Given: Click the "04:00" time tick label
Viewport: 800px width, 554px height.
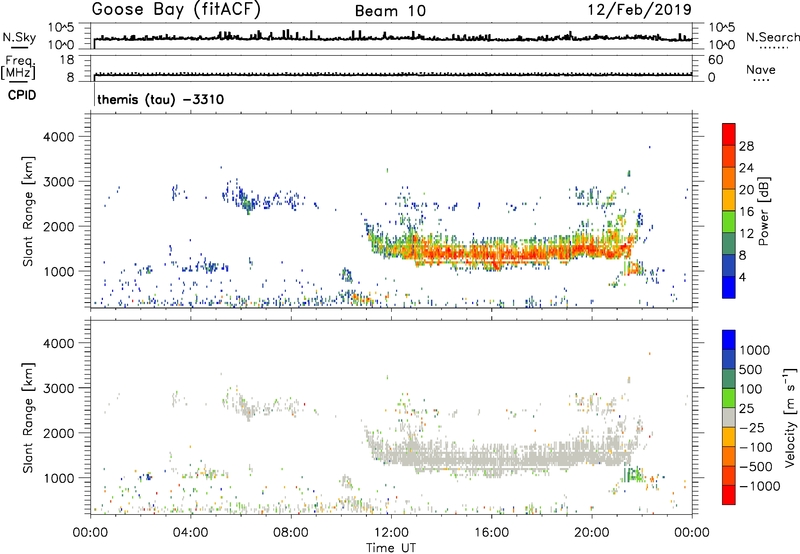Looking at the screenshot, I should click(x=190, y=533).
